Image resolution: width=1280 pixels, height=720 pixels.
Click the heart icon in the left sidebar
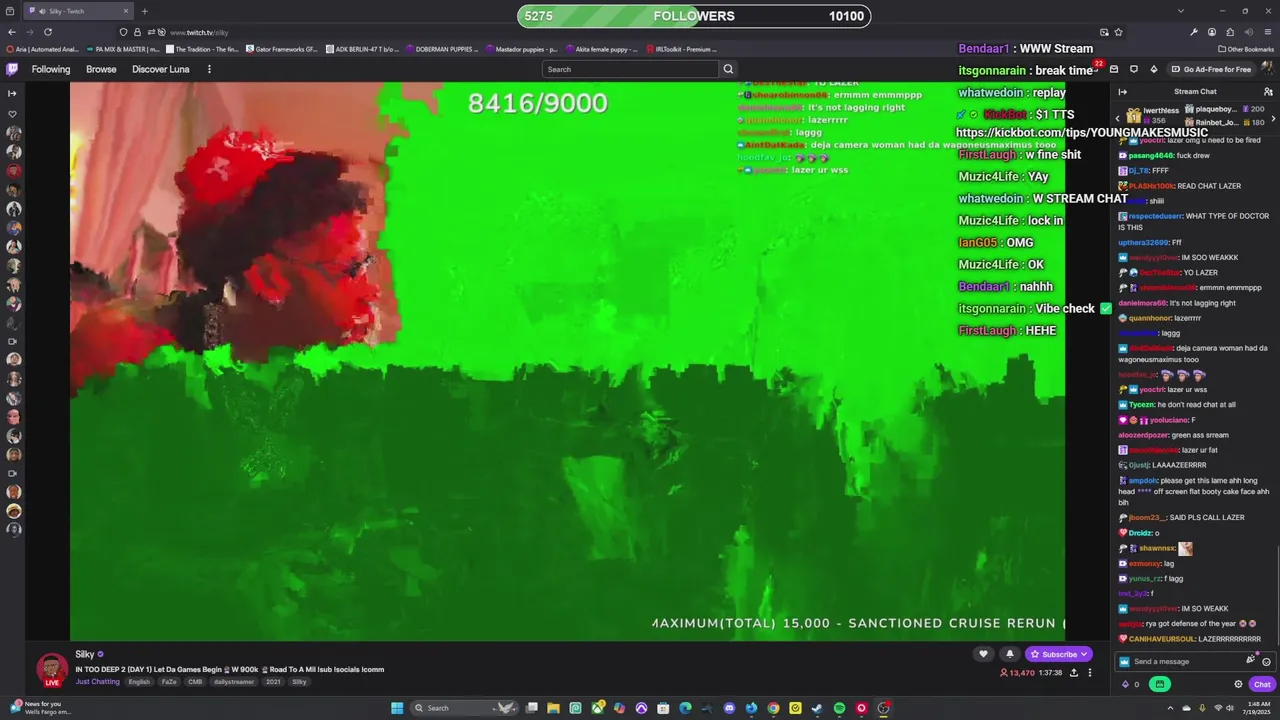[12, 113]
